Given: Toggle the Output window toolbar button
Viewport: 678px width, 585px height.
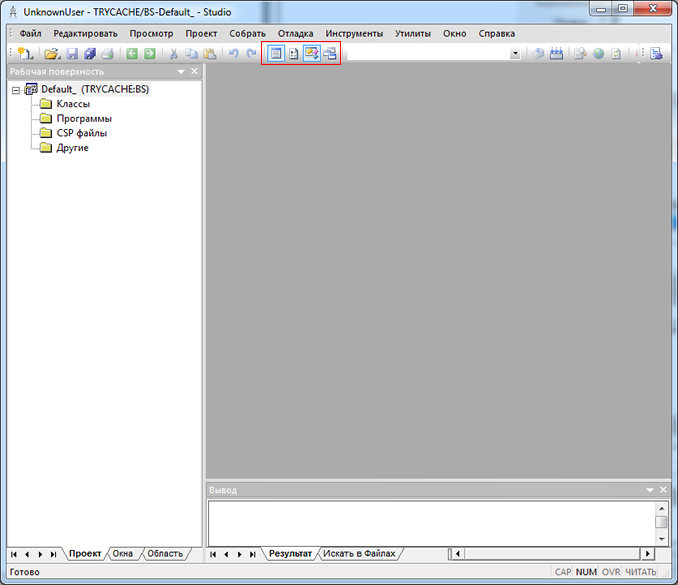Looking at the screenshot, I should pos(312,54).
